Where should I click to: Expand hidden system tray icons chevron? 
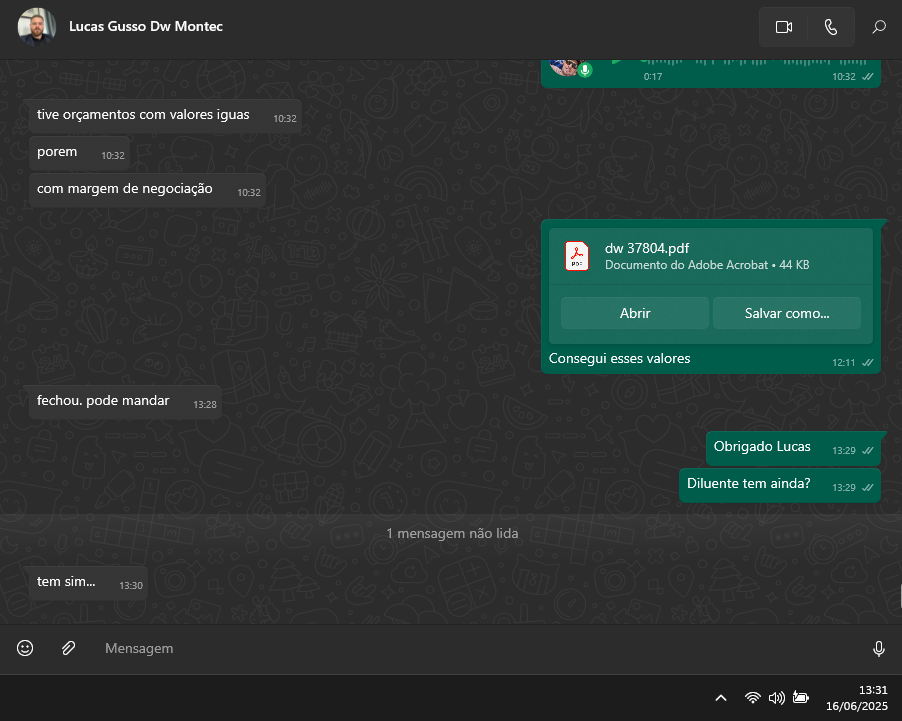coord(720,698)
